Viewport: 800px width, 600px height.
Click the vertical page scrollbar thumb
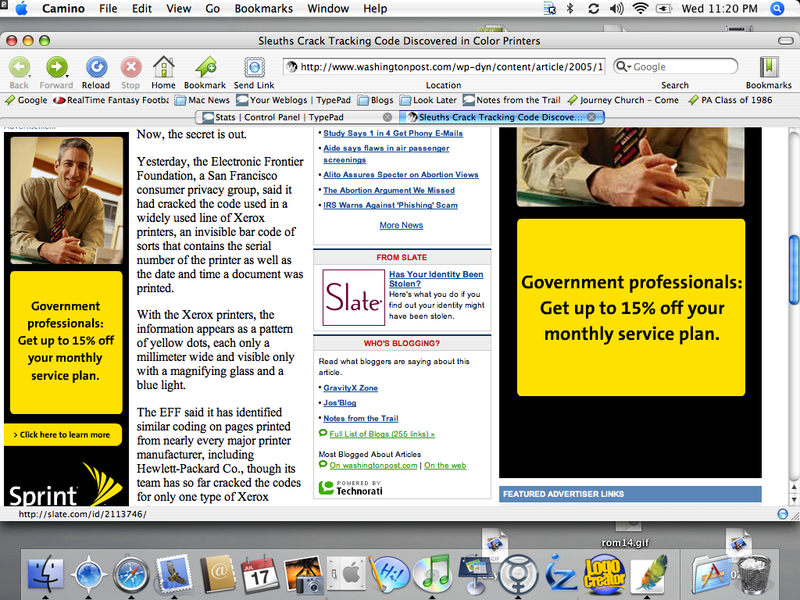point(794,262)
